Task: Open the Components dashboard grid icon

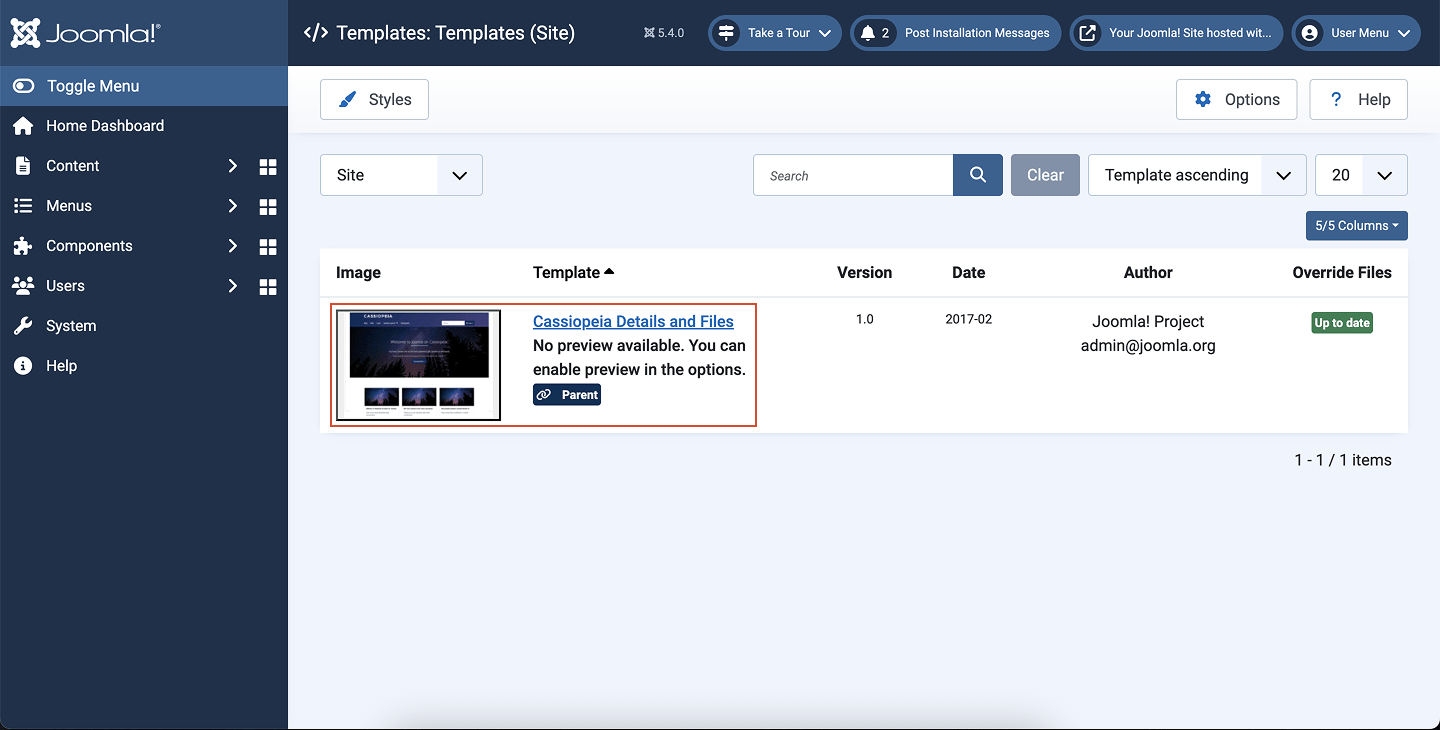Action: [x=268, y=246]
